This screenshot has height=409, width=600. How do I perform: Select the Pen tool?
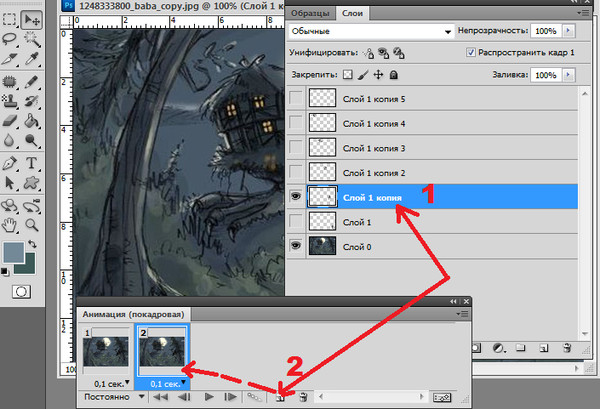[9, 163]
